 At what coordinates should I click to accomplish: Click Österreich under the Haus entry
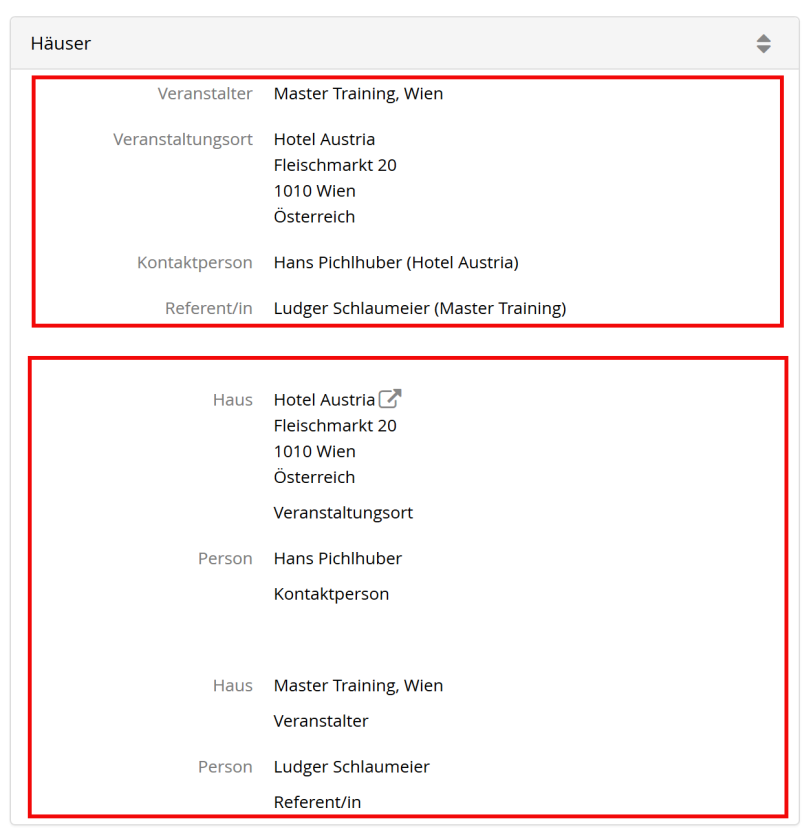[x=314, y=477]
